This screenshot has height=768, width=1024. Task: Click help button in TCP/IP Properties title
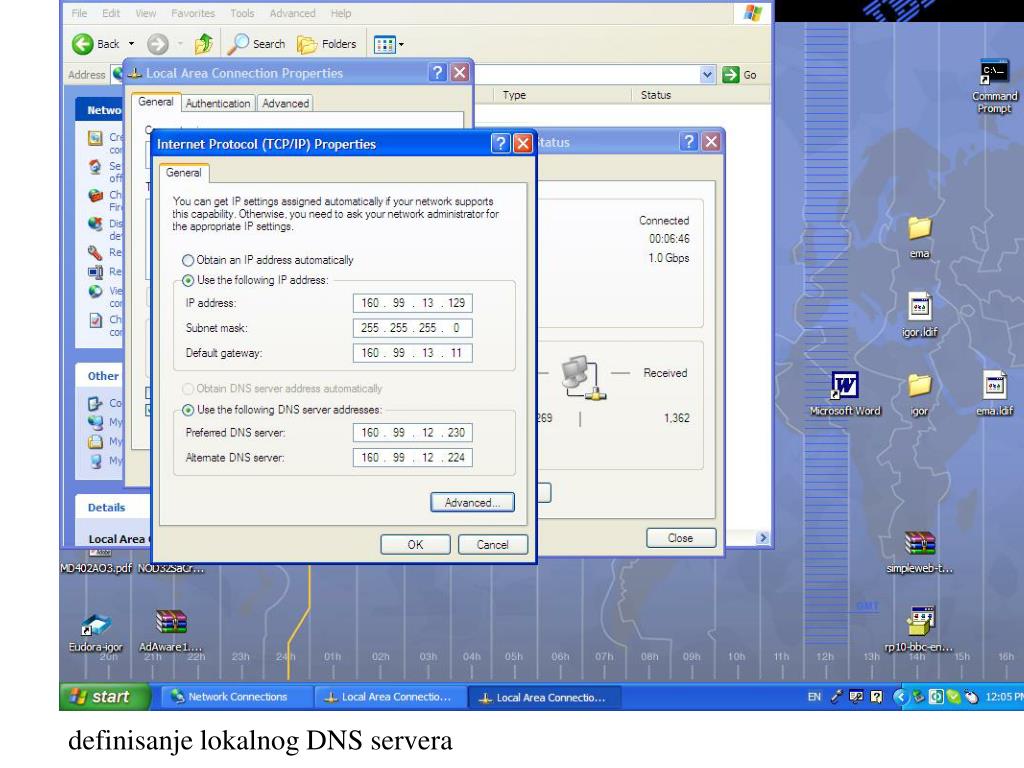500,143
